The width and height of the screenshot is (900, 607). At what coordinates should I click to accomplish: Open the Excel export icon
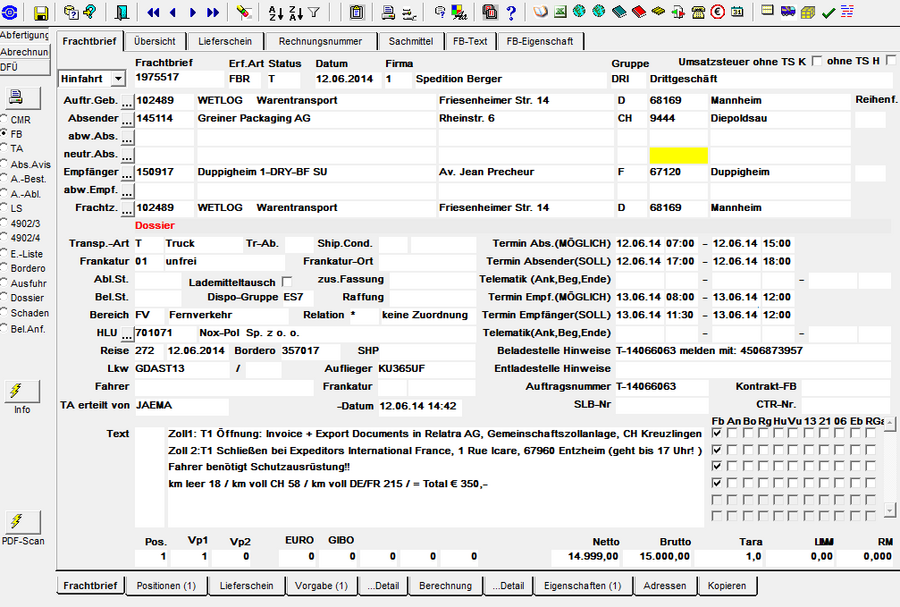click(560, 11)
